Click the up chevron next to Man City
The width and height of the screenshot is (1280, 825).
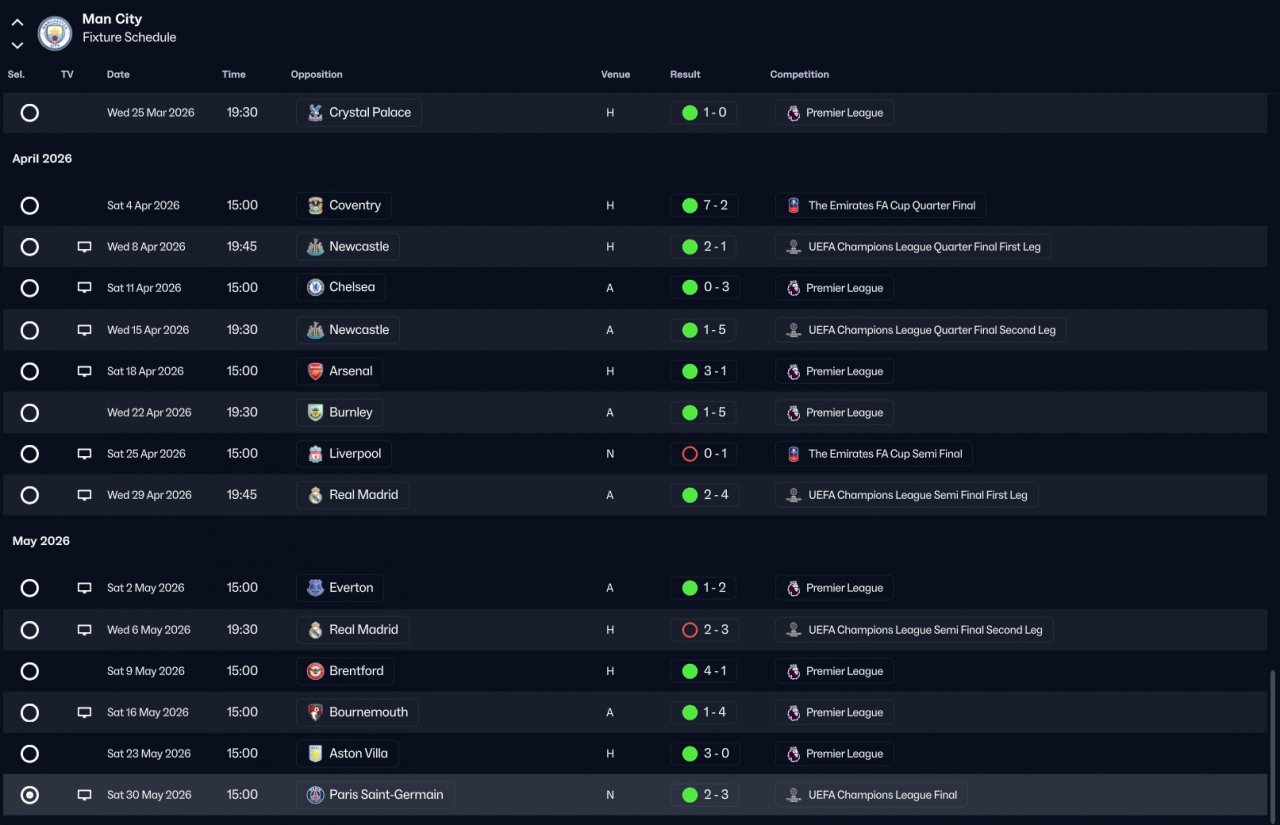pyautogui.click(x=17, y=23)
